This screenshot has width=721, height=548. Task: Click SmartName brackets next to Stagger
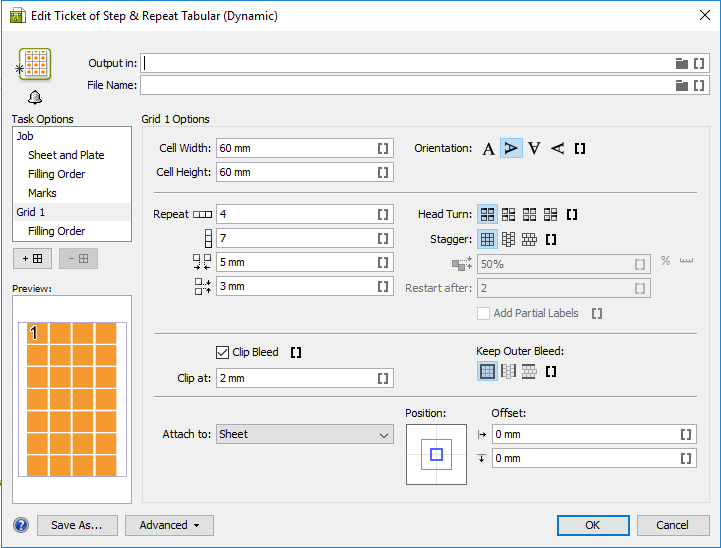click(x=551, y=239)
